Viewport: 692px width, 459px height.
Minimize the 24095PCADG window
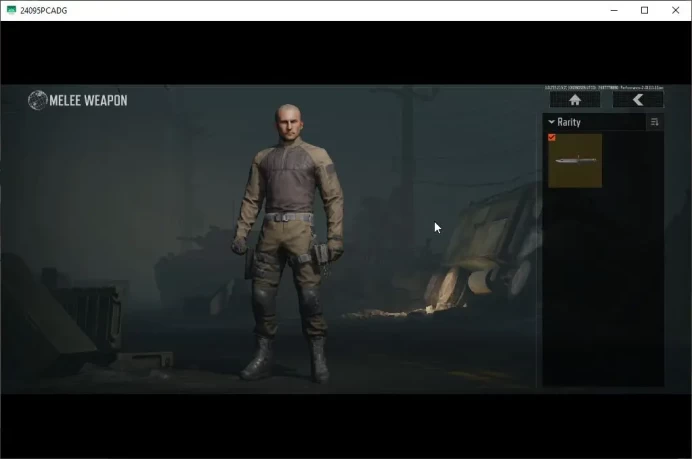614,10
